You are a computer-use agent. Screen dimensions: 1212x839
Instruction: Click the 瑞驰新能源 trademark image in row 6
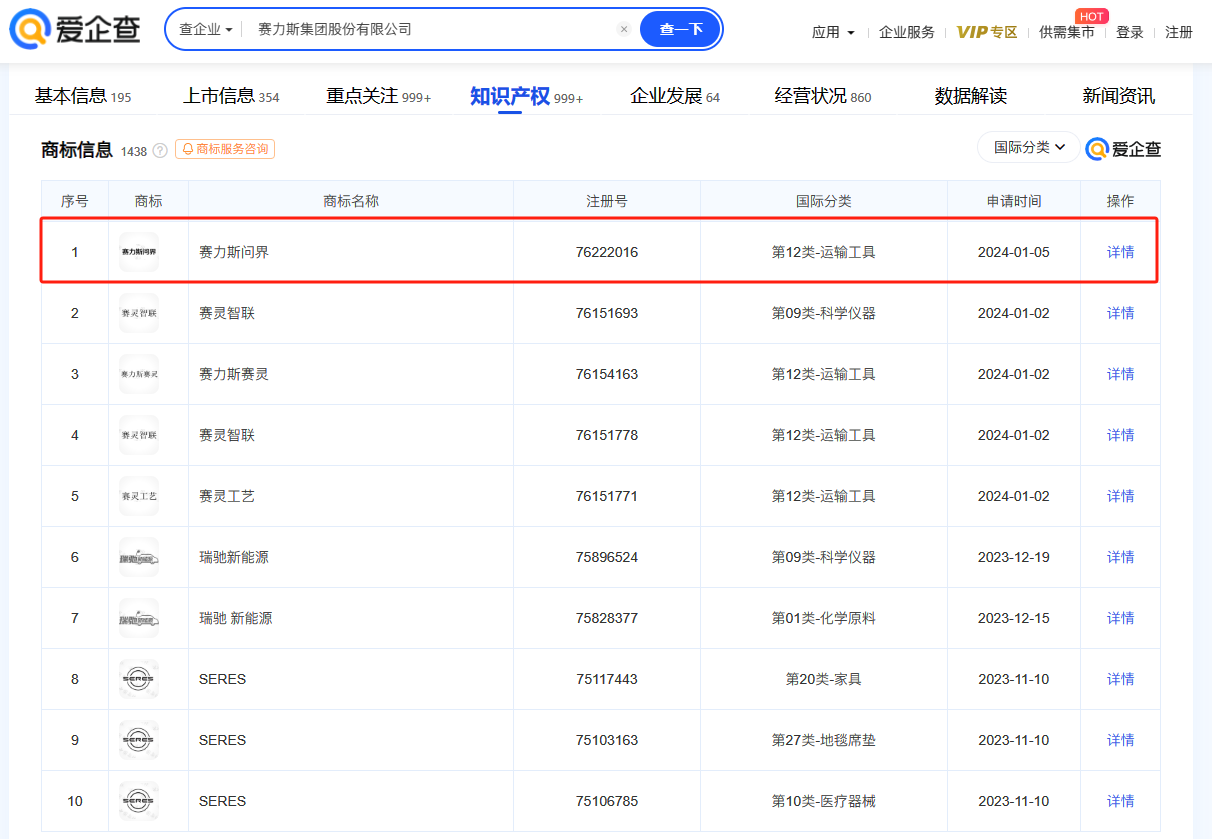point(138,557)
